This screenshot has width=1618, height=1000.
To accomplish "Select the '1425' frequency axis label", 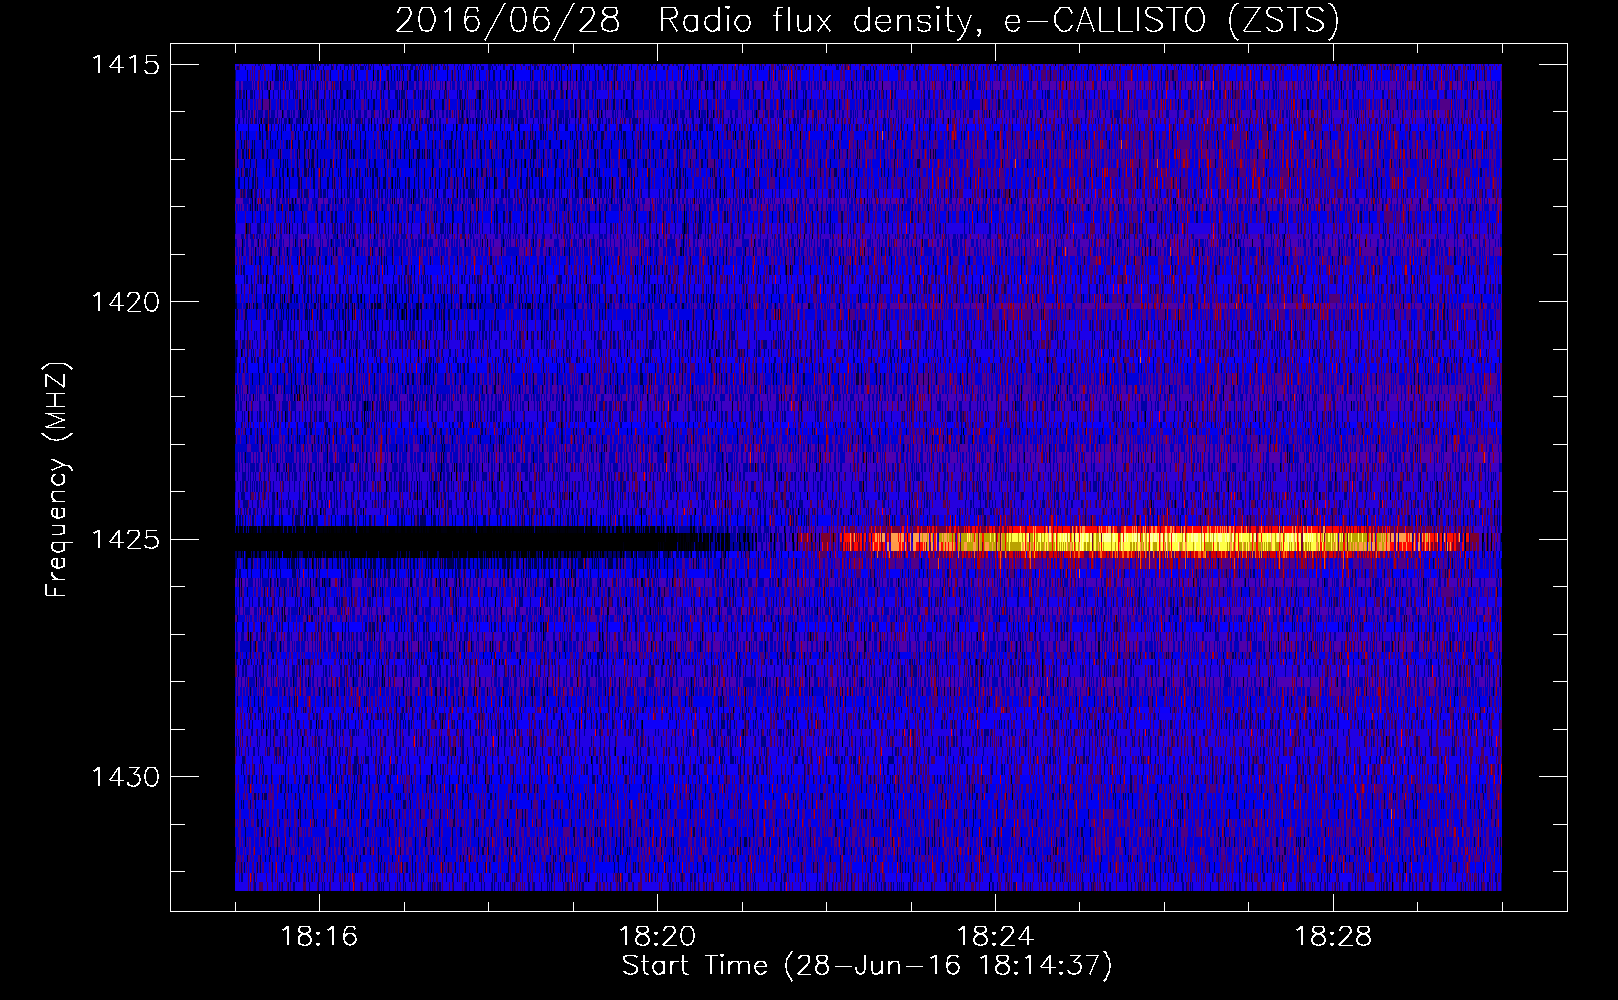I will point(125,540).
